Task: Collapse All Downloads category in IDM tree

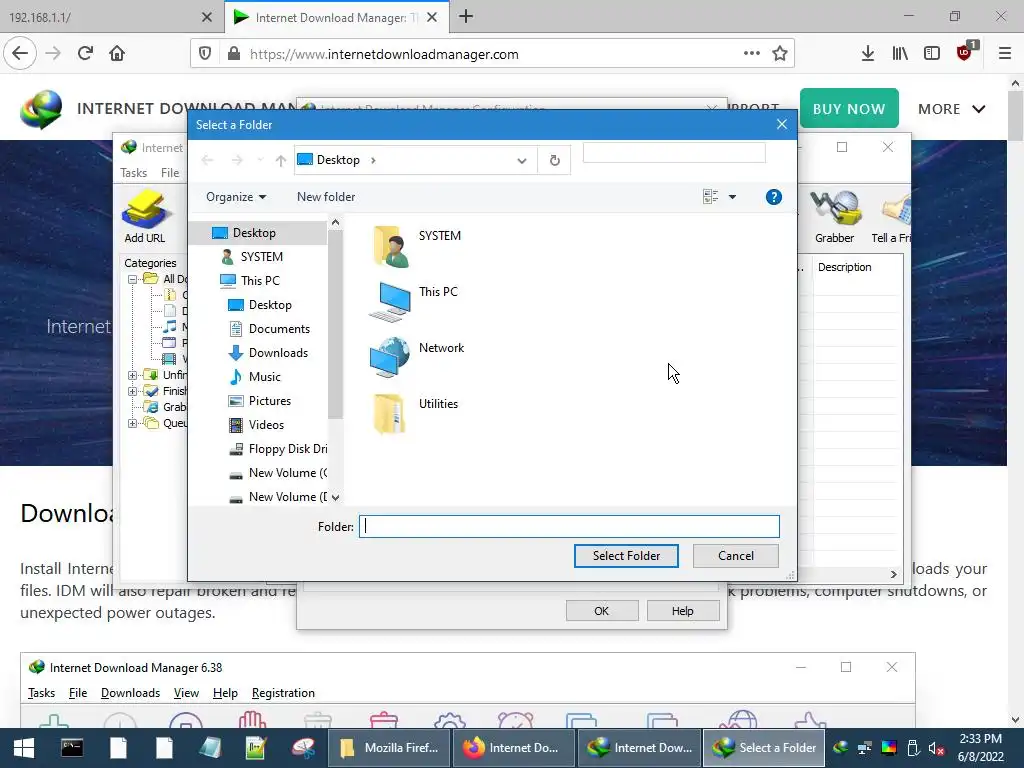Action: point(133,279)
